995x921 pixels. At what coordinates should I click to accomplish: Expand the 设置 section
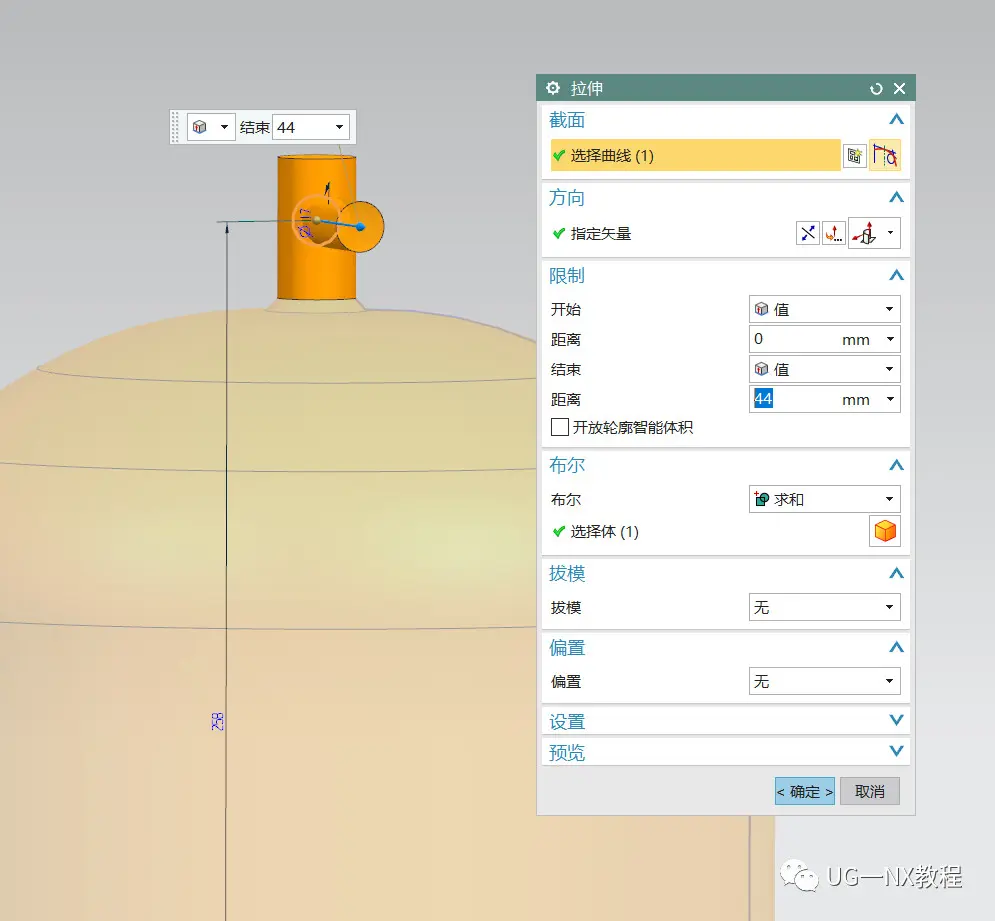[x=896, y=721]
